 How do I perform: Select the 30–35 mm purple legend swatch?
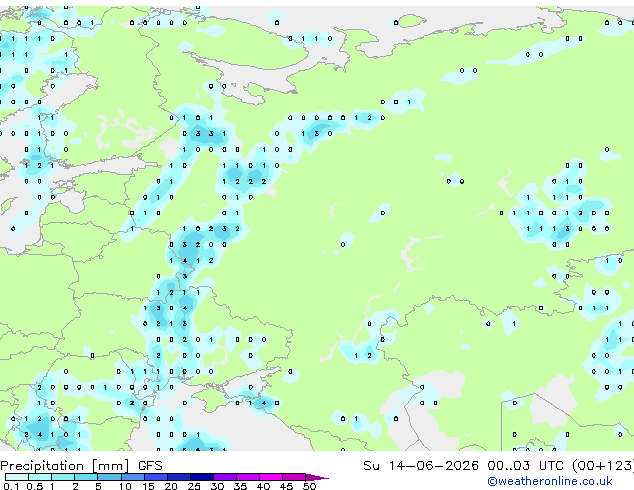(224, 477)
